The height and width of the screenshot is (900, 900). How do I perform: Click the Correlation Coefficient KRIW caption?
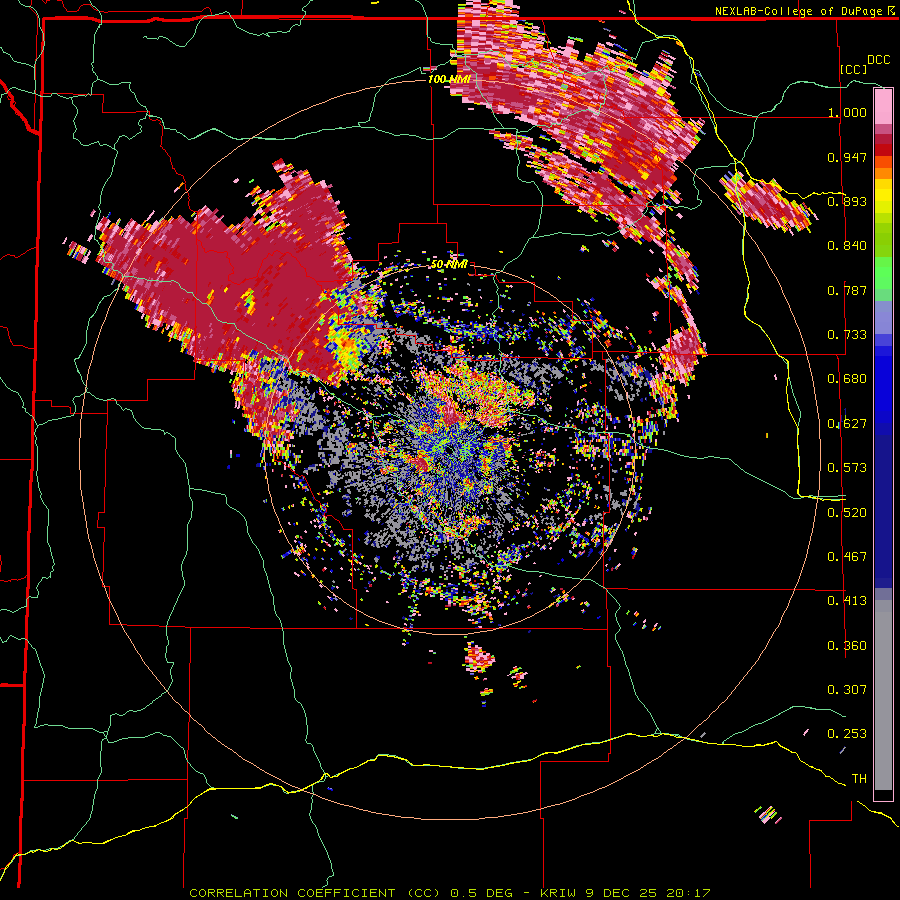click(449, 893)
